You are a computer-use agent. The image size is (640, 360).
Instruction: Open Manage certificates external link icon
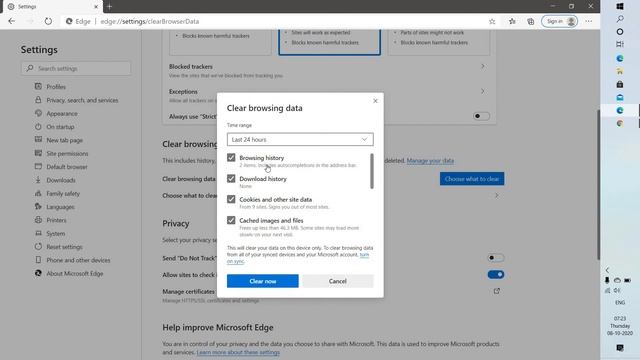click(x=496, y=291)
